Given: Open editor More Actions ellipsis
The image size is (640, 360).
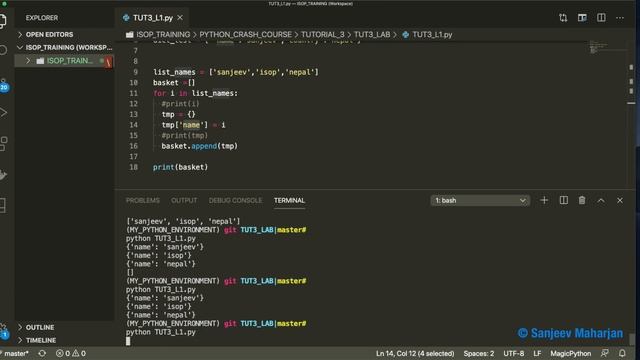Looking at the screenshot, I should 620,18.
